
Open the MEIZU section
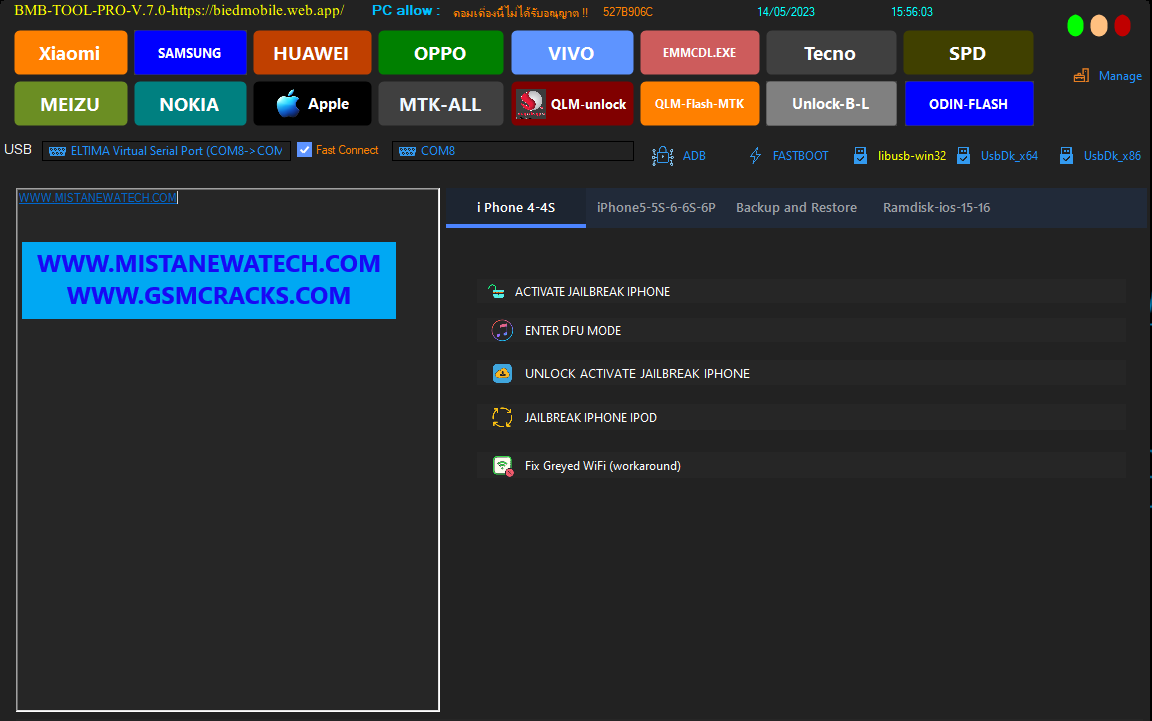point(71,104)
